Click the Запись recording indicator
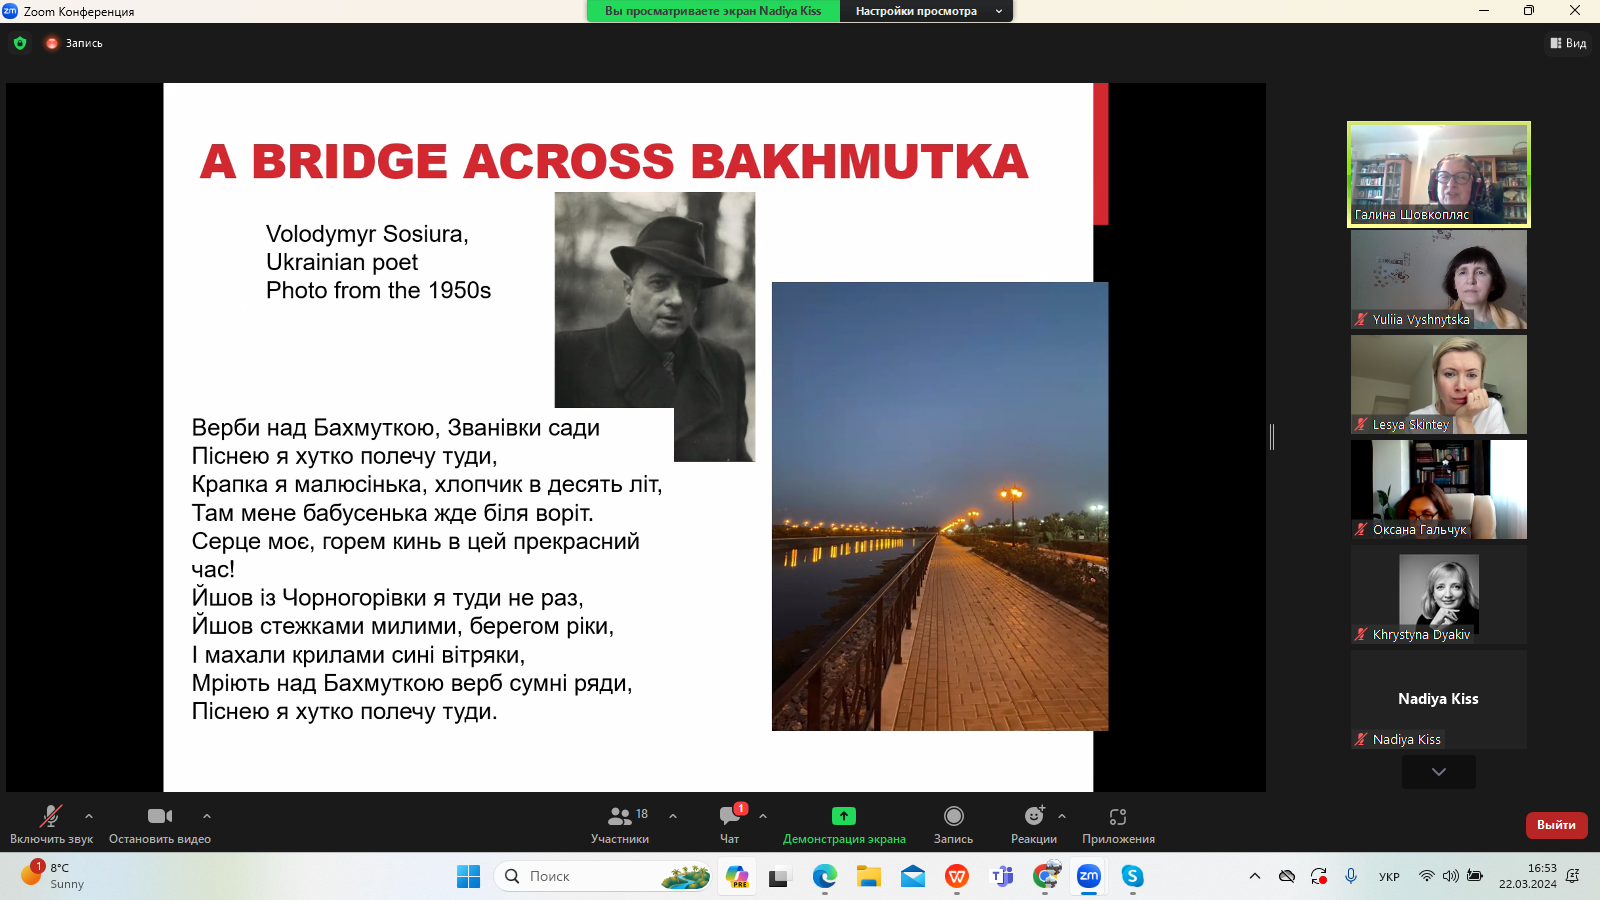 75,43
